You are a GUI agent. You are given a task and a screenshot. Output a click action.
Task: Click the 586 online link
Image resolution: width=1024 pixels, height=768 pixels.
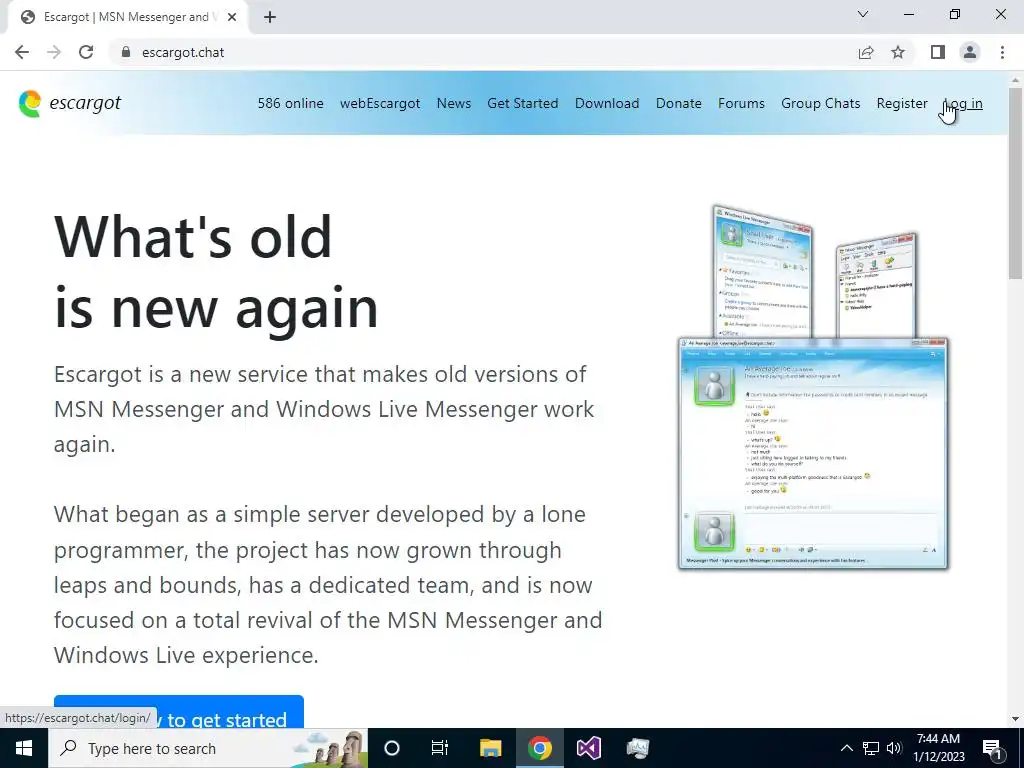(x=291, y=103)
